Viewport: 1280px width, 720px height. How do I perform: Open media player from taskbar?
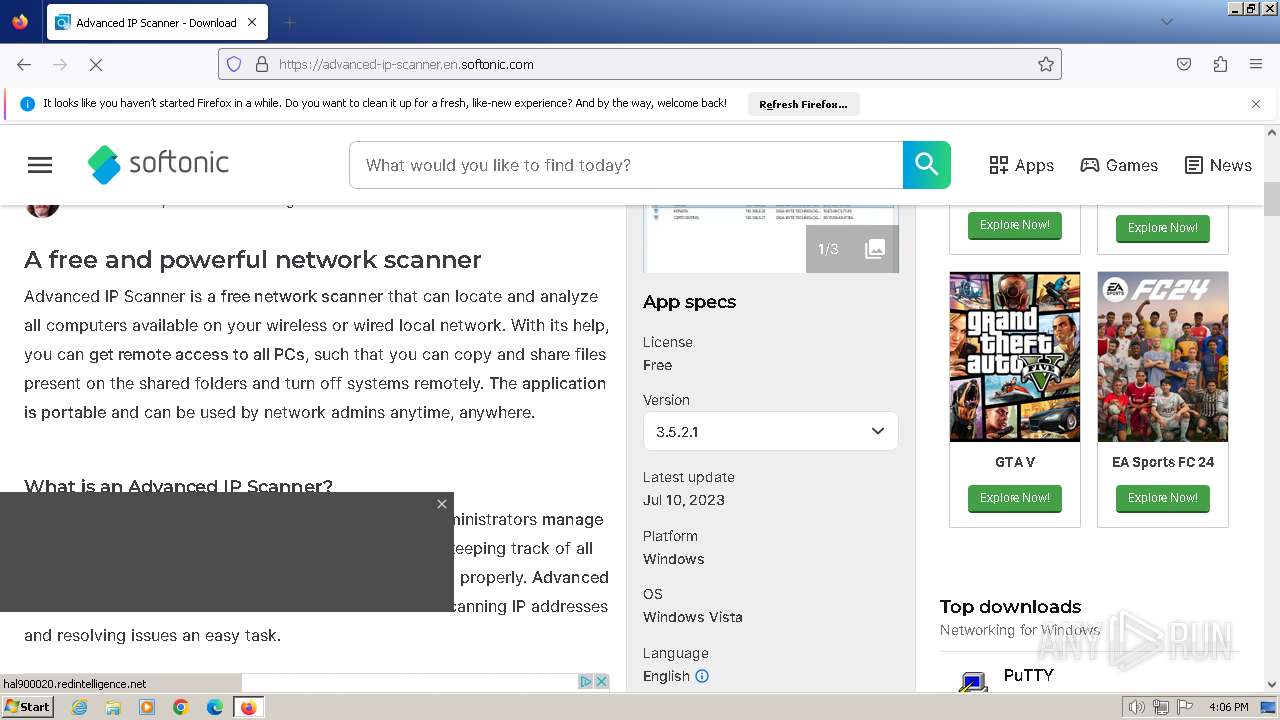147,707
